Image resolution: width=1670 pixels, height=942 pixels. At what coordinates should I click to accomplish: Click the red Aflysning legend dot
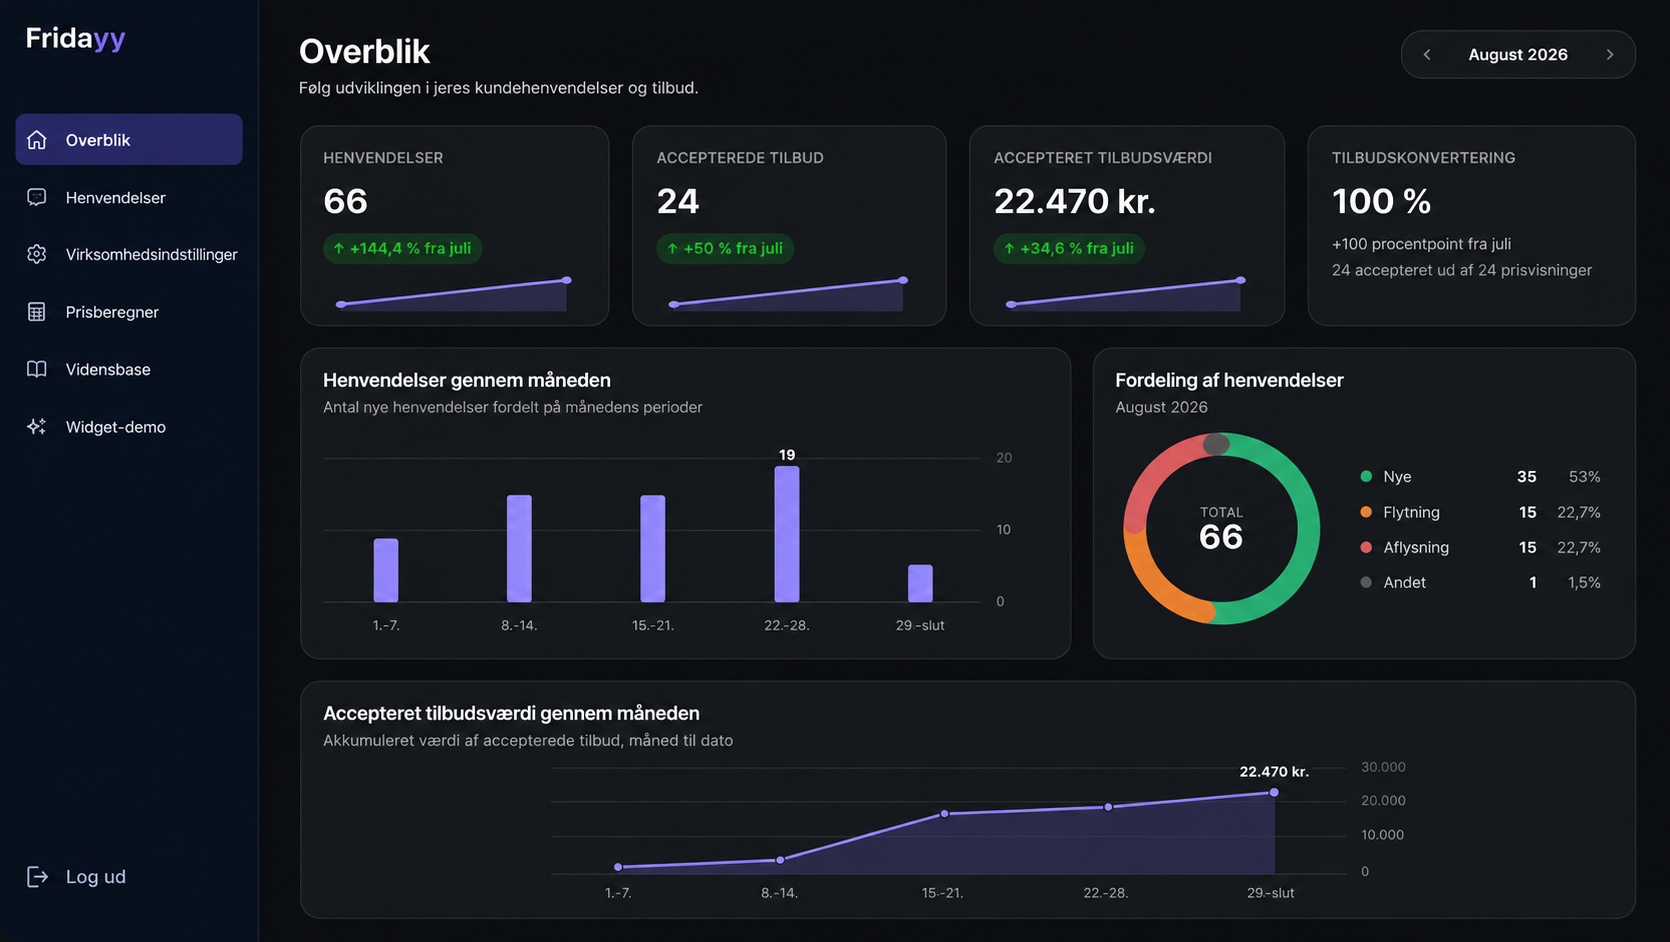pos(1366,547)
